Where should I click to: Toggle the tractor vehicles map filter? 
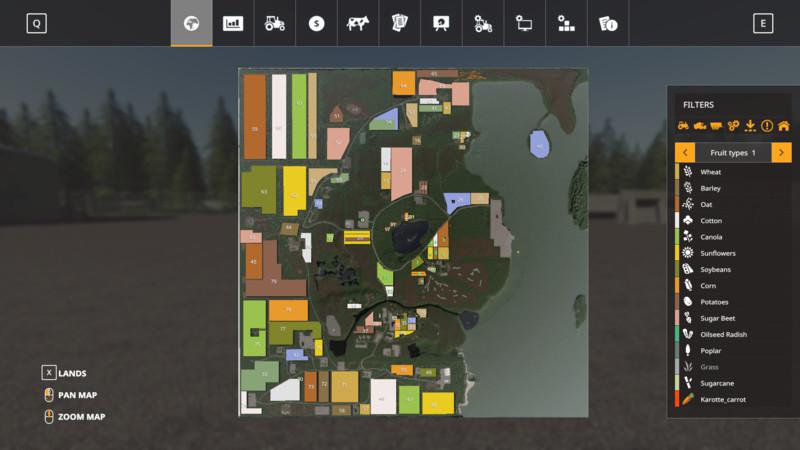tap(684, 126)
